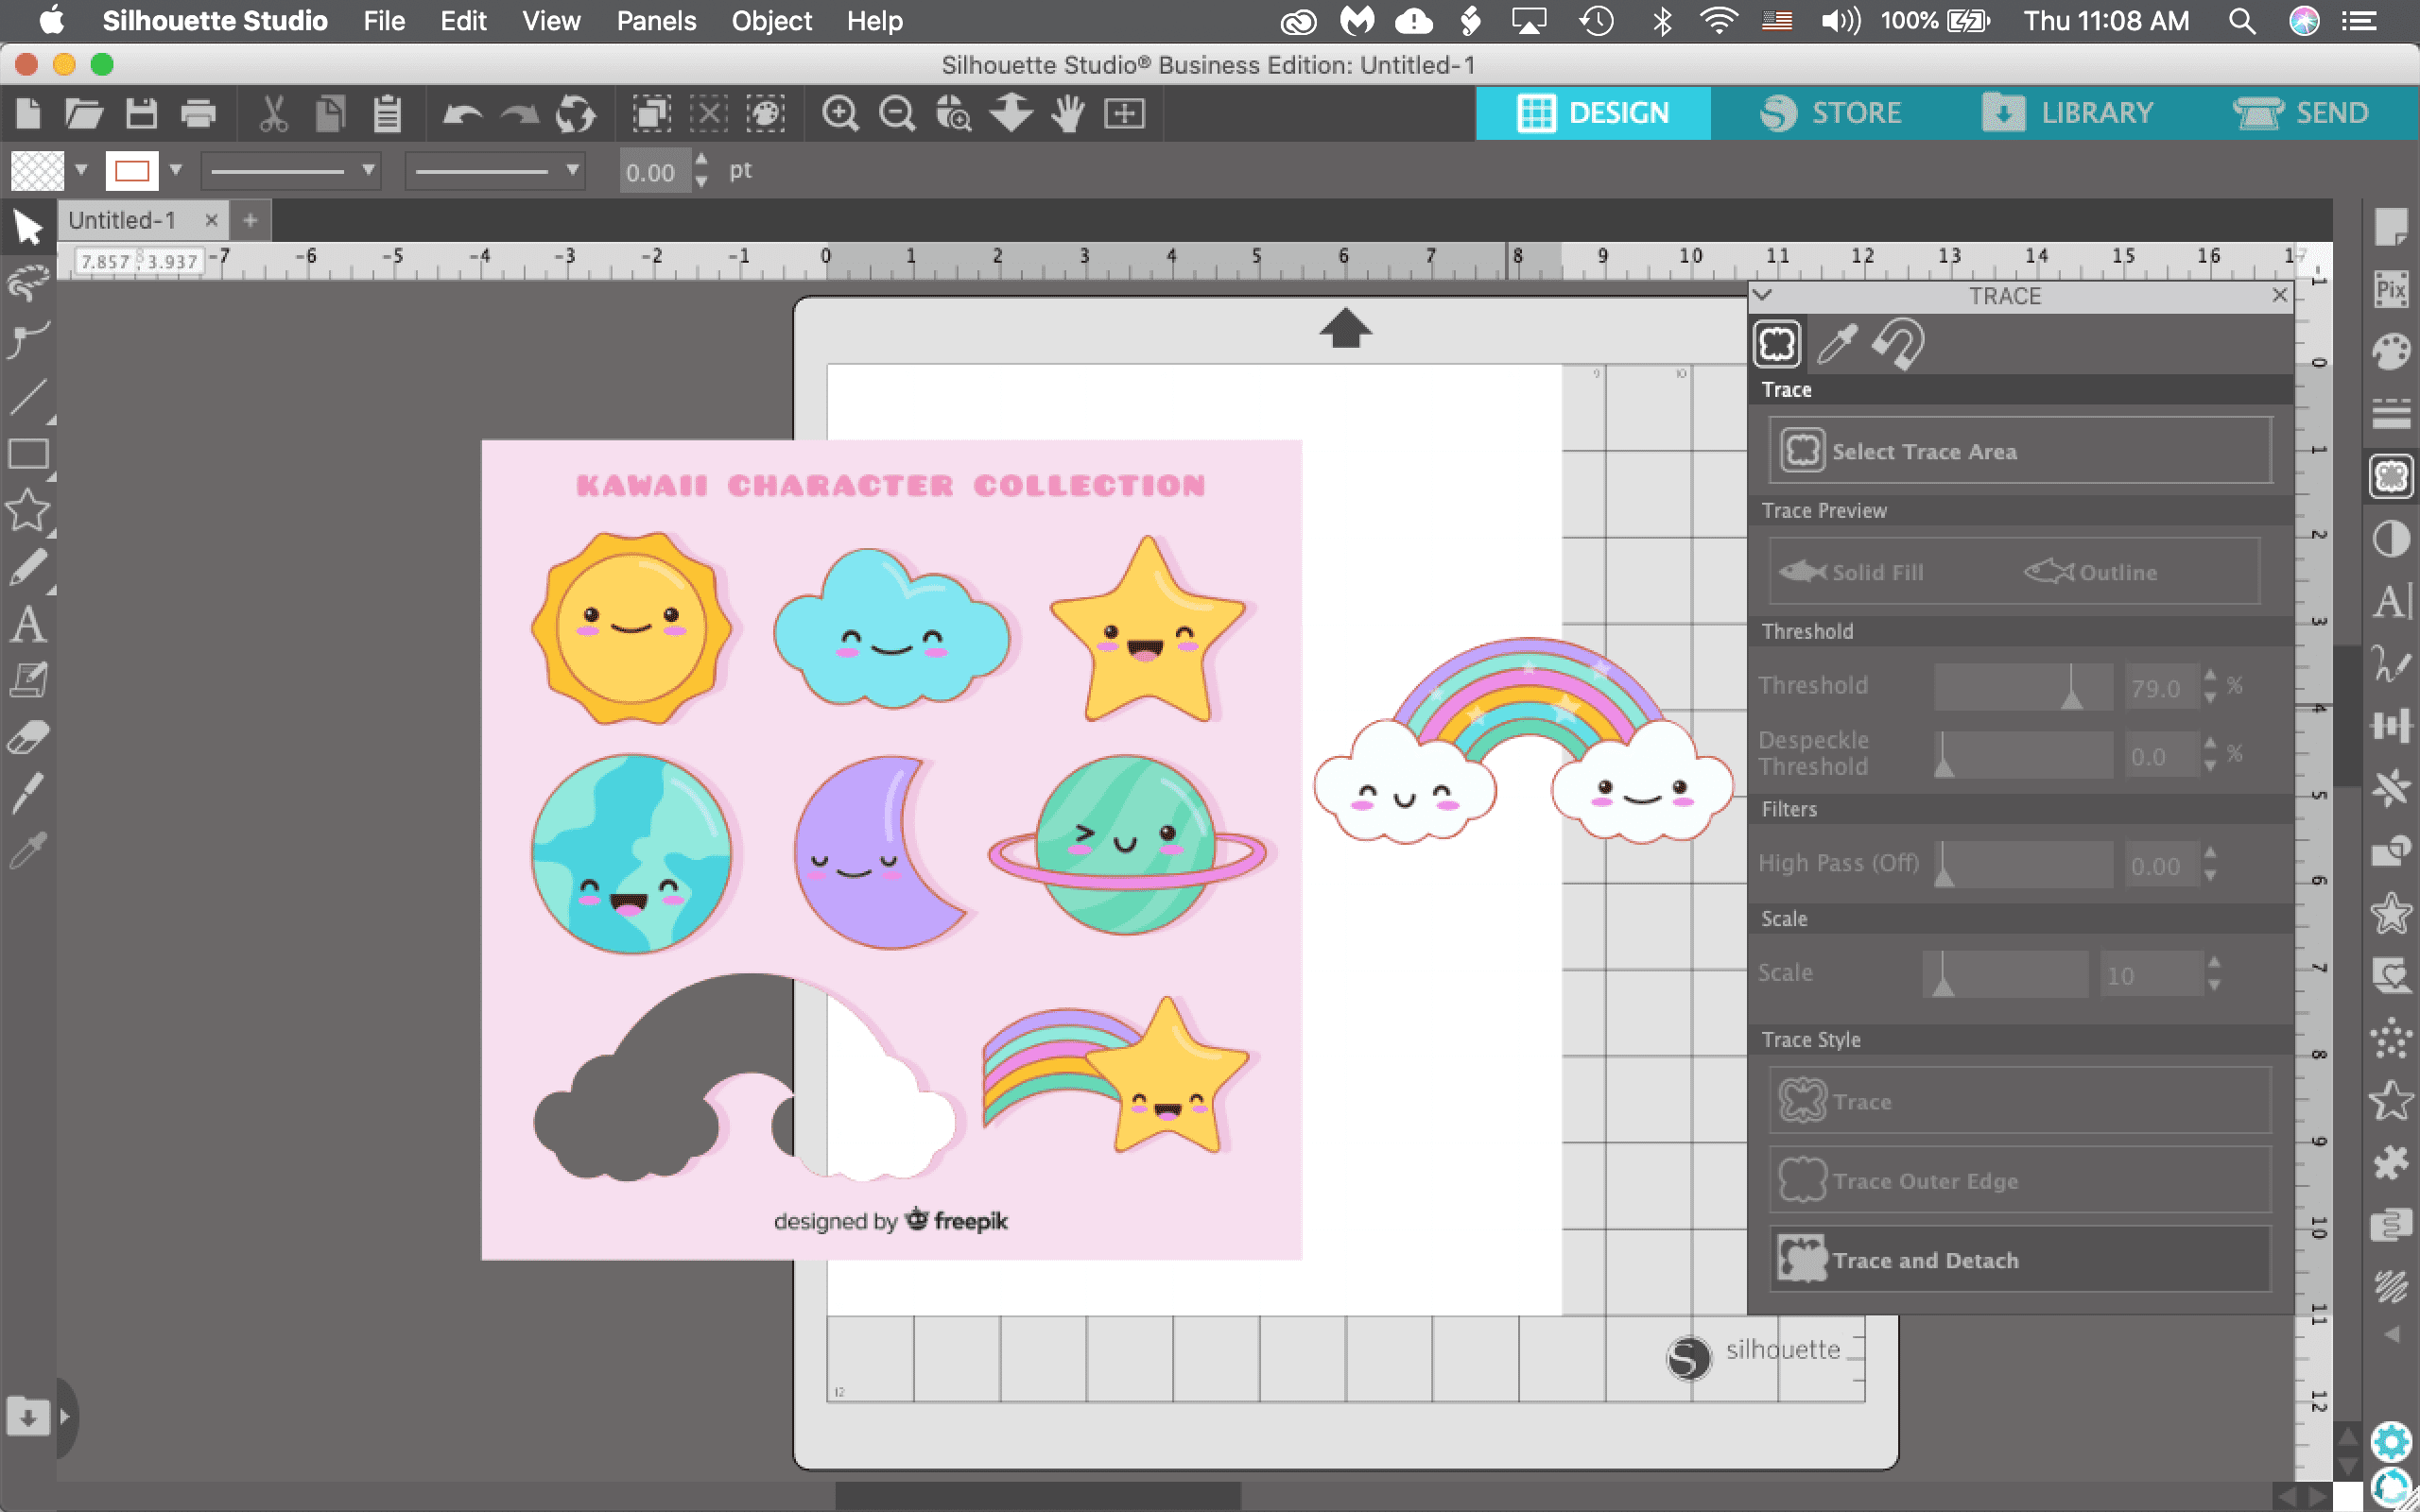Pick the Draw a Rectangle tool
This screenshot has width=2420, height=1512.
point(27,455)
